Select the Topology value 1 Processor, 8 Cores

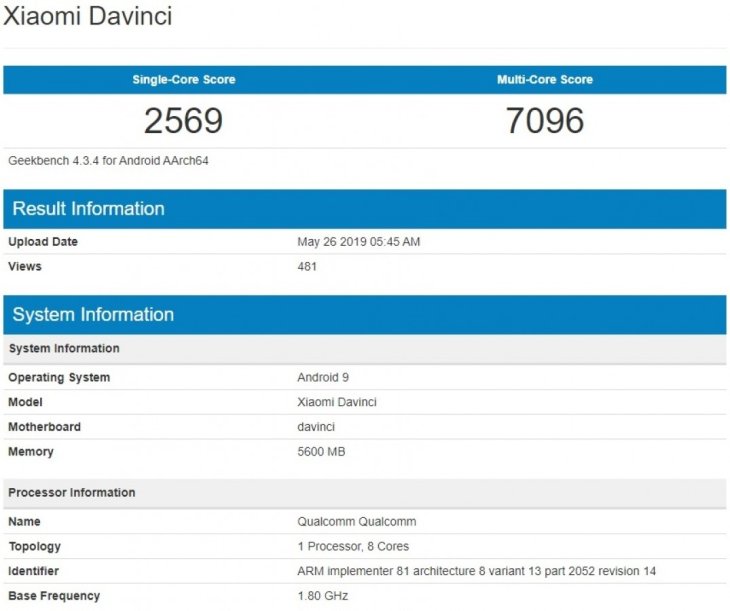point(353,547)
